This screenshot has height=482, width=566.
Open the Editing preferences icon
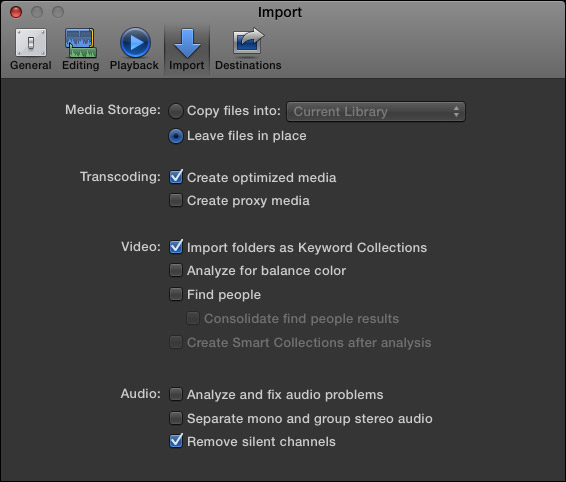80,43
